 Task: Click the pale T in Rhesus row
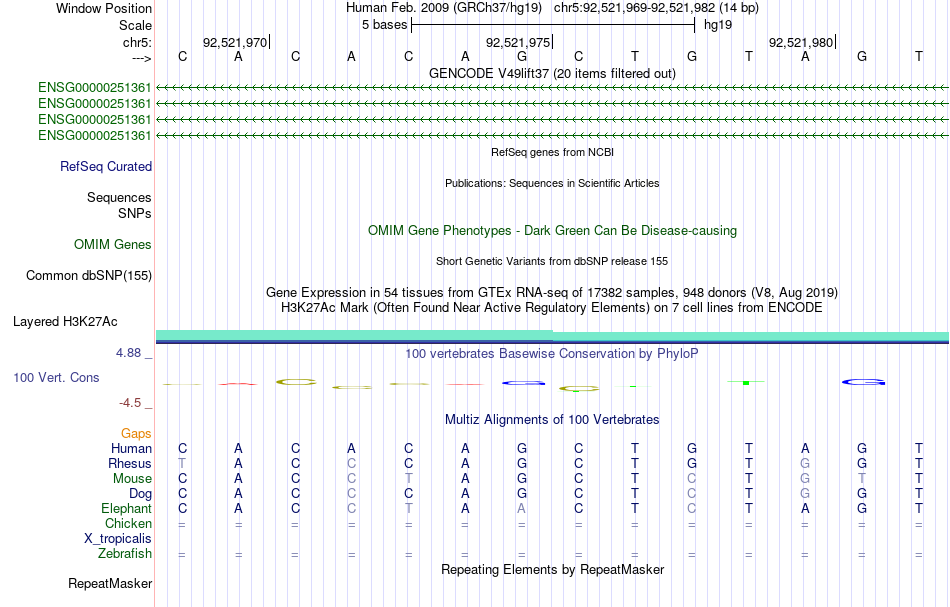tap(182, 463)
